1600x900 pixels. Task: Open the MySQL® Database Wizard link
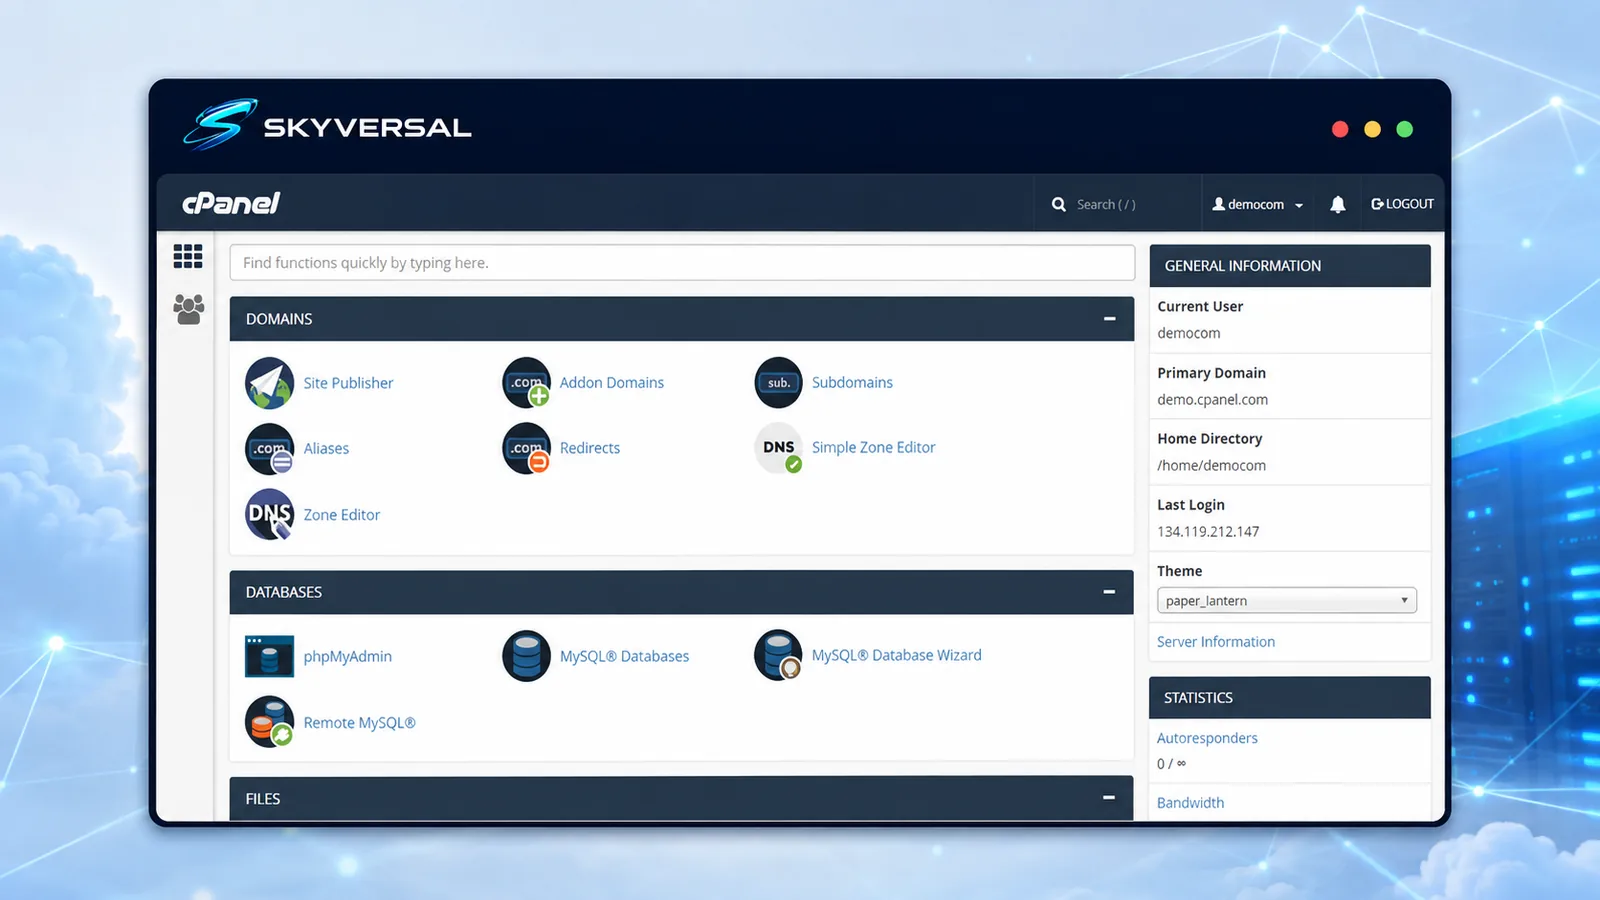tap(897, 655)
